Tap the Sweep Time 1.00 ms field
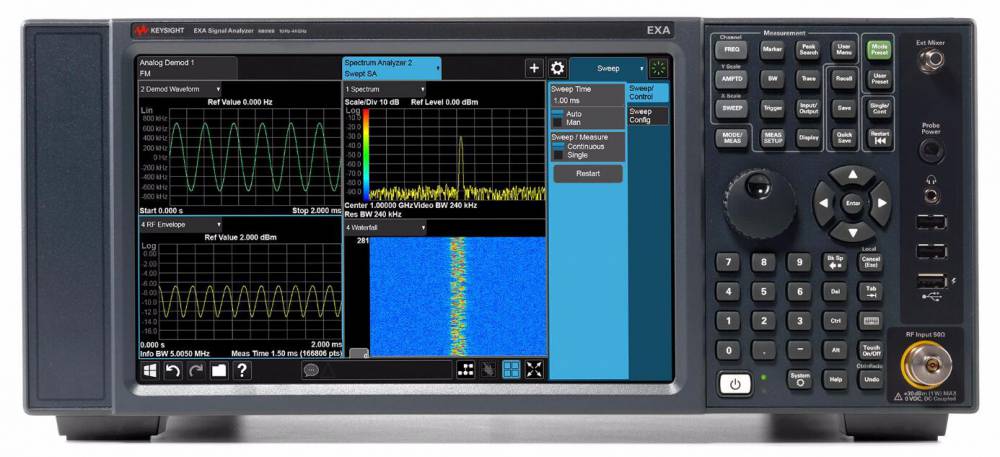This screenshot has width=1000, height=457. (x=587, y=95)
